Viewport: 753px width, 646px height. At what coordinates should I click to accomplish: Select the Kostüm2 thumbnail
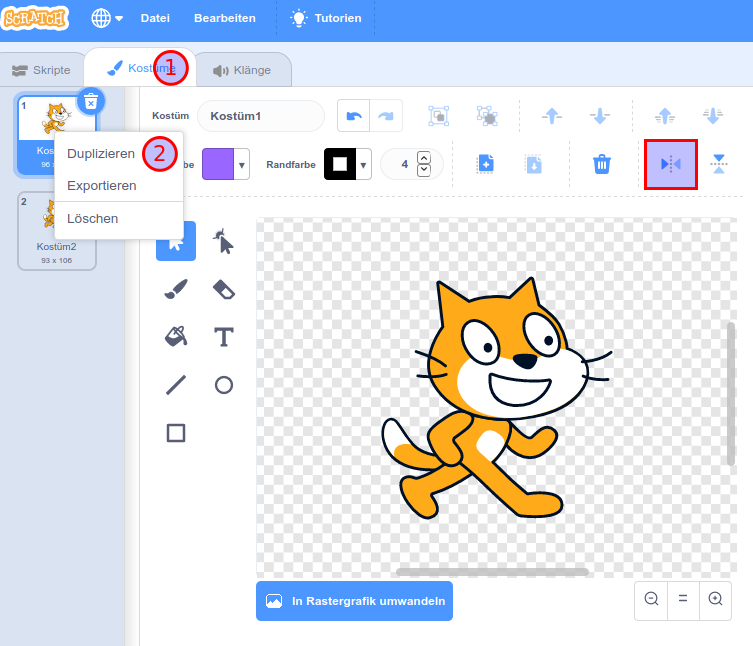[x=57, y=231]
